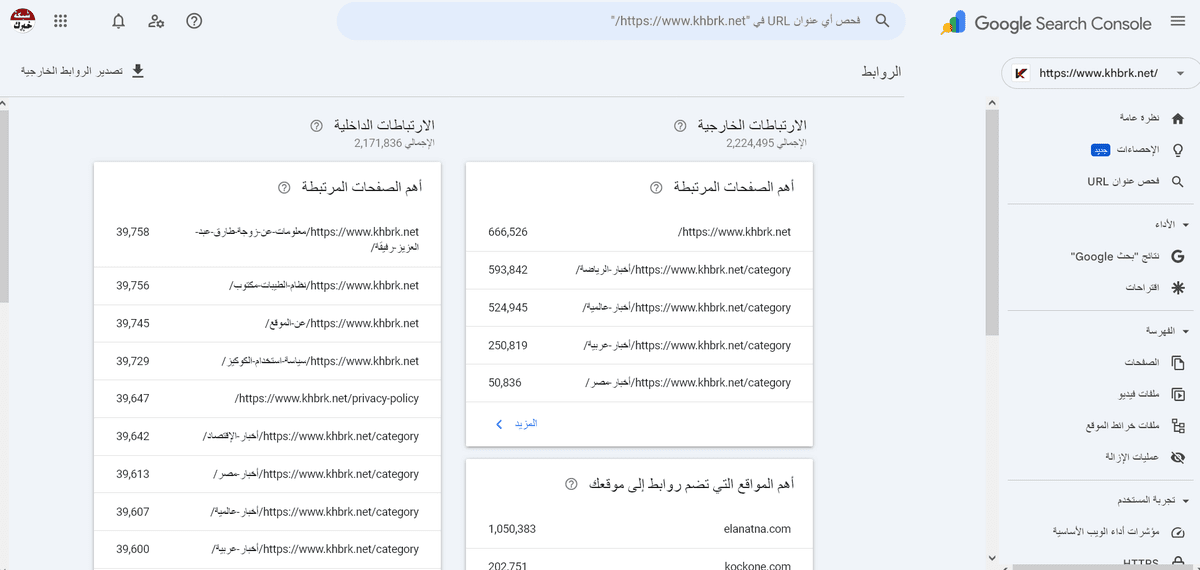Click the hamburger main menu icon
1200x570 pixels.
point(1174,23)
